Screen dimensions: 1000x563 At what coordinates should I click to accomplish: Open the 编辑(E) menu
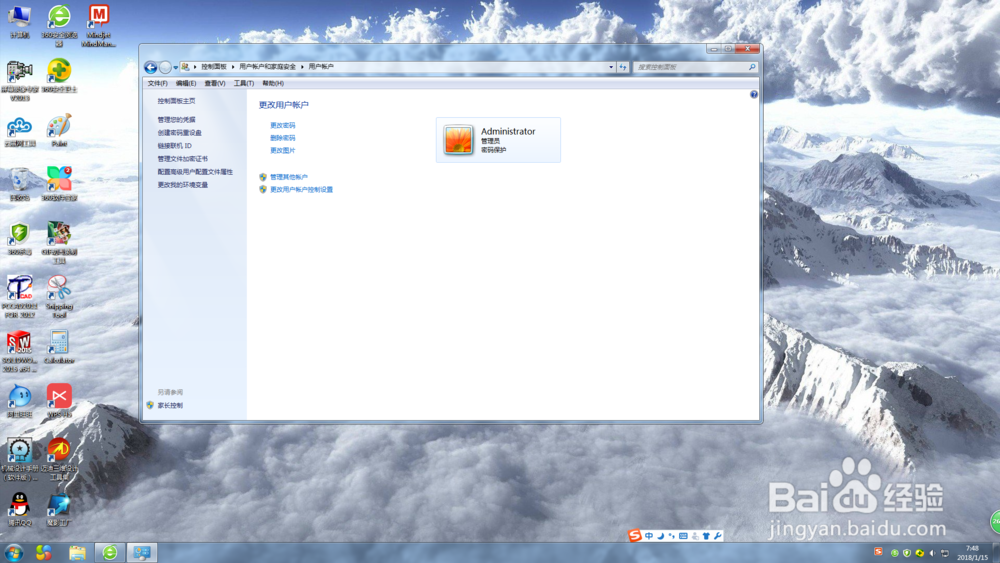click(186, 84)
